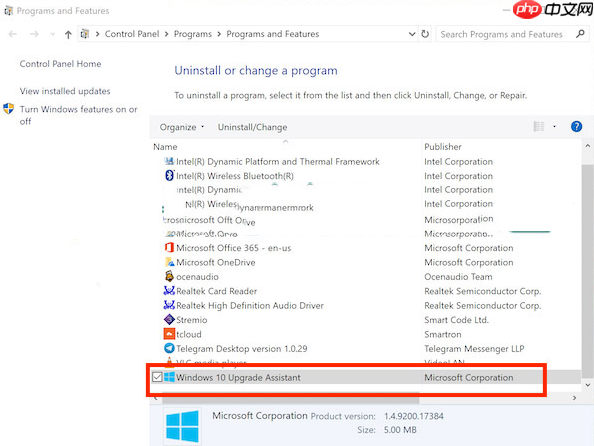Select Windows 10 Upgrade Assistant row text
594x446 pixels.
[x=238, y=377]
